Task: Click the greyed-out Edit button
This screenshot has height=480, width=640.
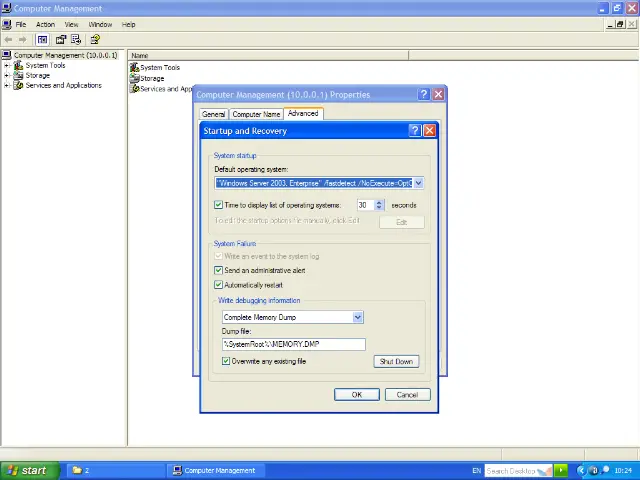Action: click(x=402, y=222)
